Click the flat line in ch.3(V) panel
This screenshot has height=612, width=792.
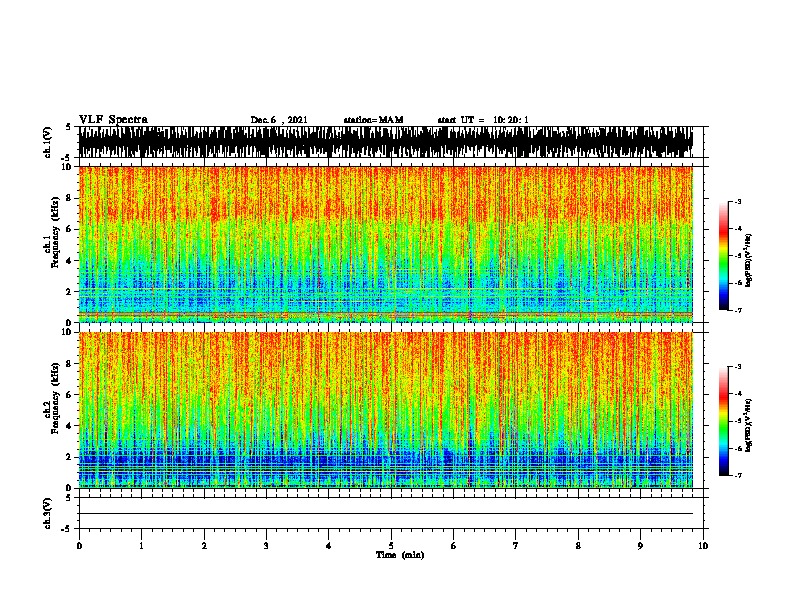tap(386, 514)
